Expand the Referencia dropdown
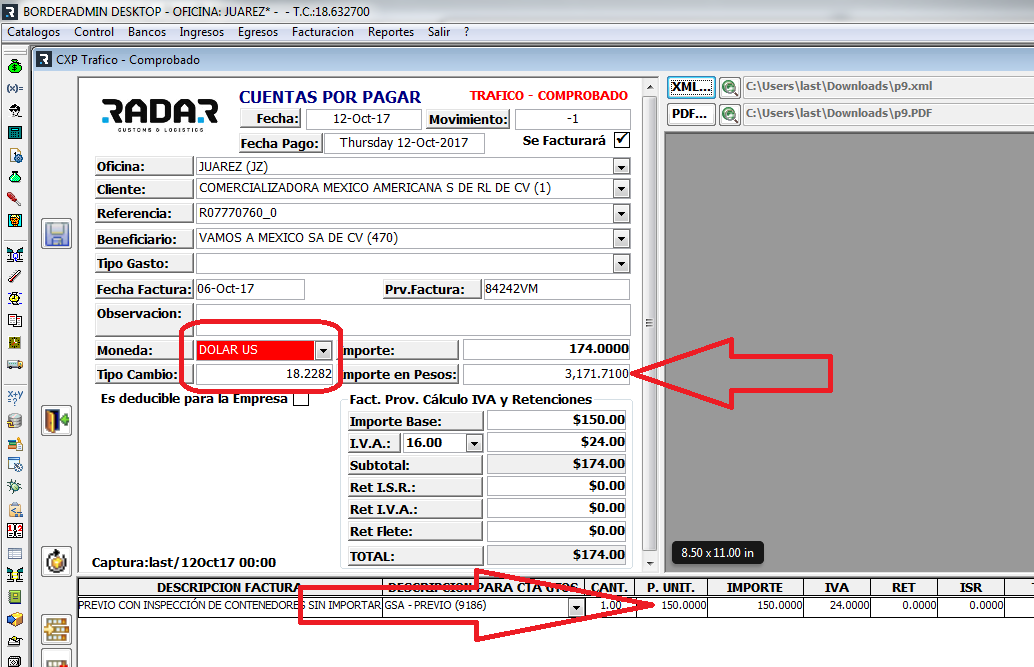The height and width of the screenshot is (667, 1034). 621,214
